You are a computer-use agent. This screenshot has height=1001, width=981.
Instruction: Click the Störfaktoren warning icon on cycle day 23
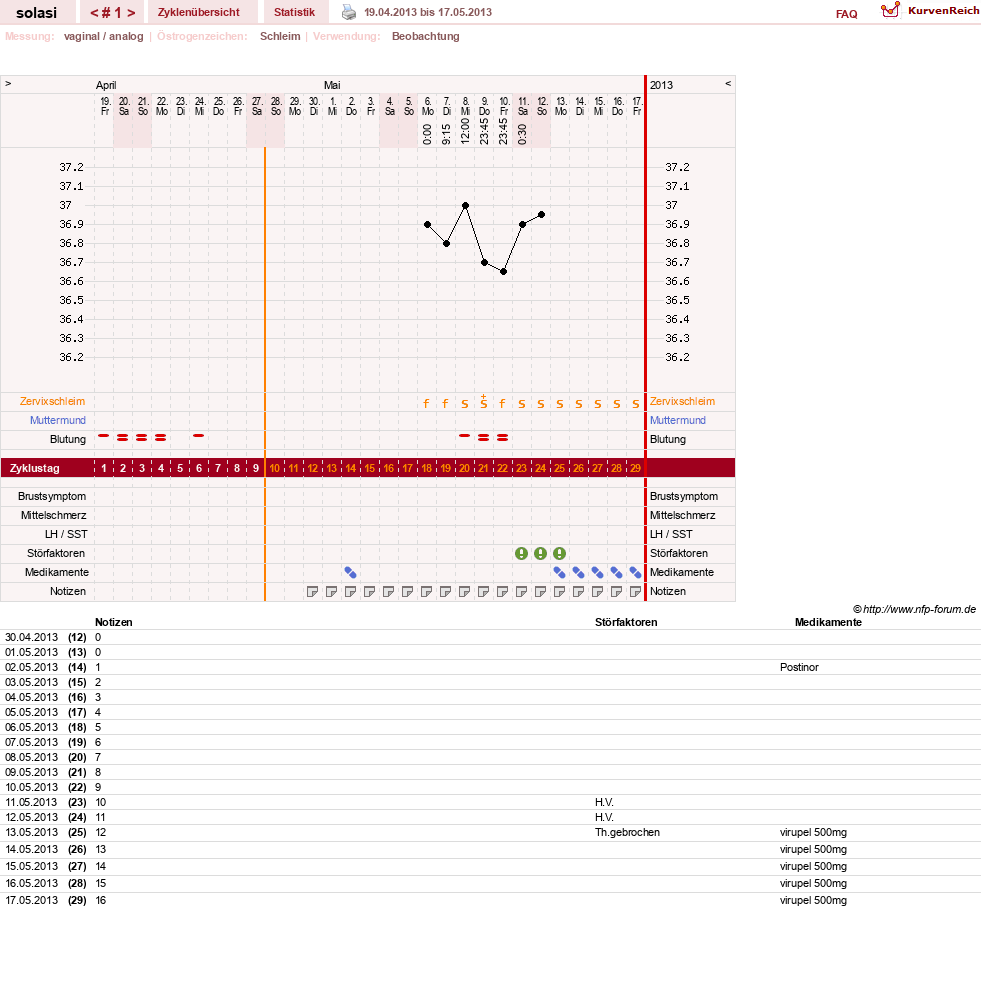[x=521, y=553]
